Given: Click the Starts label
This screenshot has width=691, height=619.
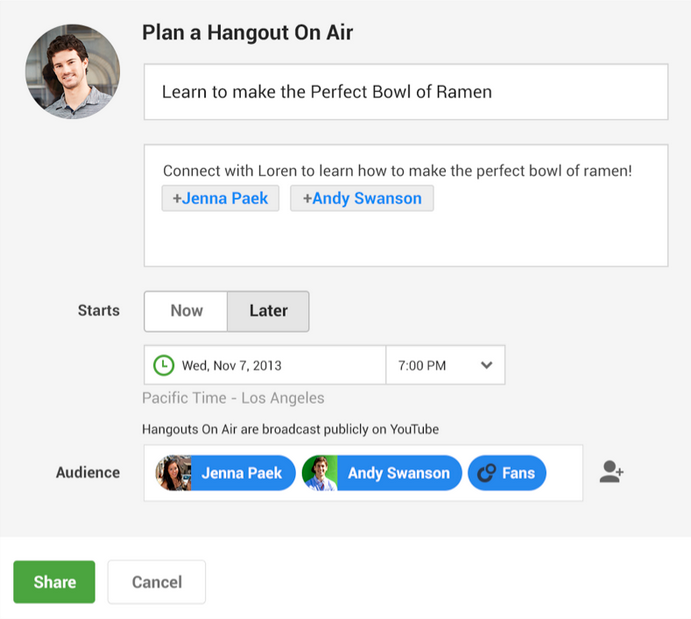Looking at the screenshot, I should (99, 311).
